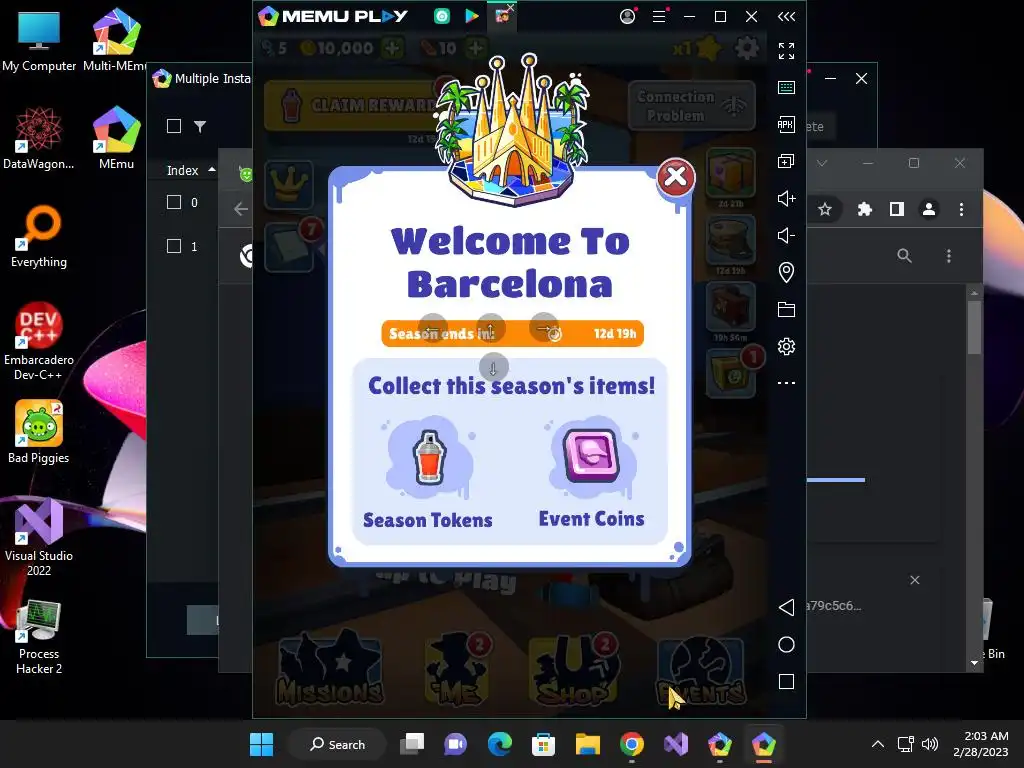Open the shared folder icon in MEmu sidebar

tap(786, 310)
